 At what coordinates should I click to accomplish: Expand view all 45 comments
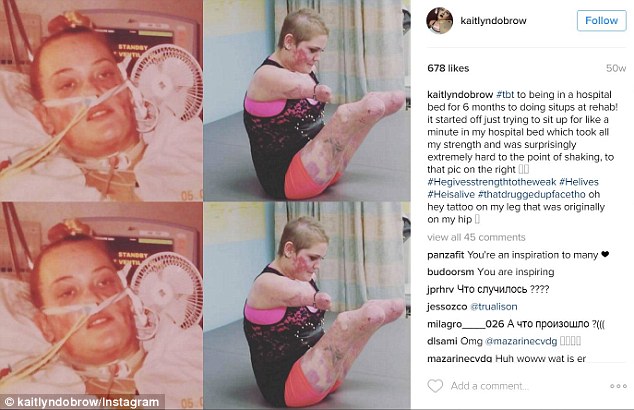pos(476,237)
